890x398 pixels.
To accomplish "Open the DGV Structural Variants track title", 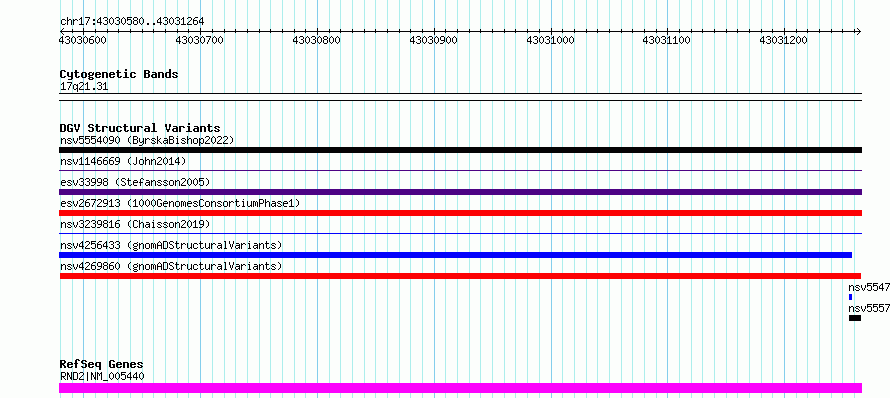I will (x=140, y=128).
